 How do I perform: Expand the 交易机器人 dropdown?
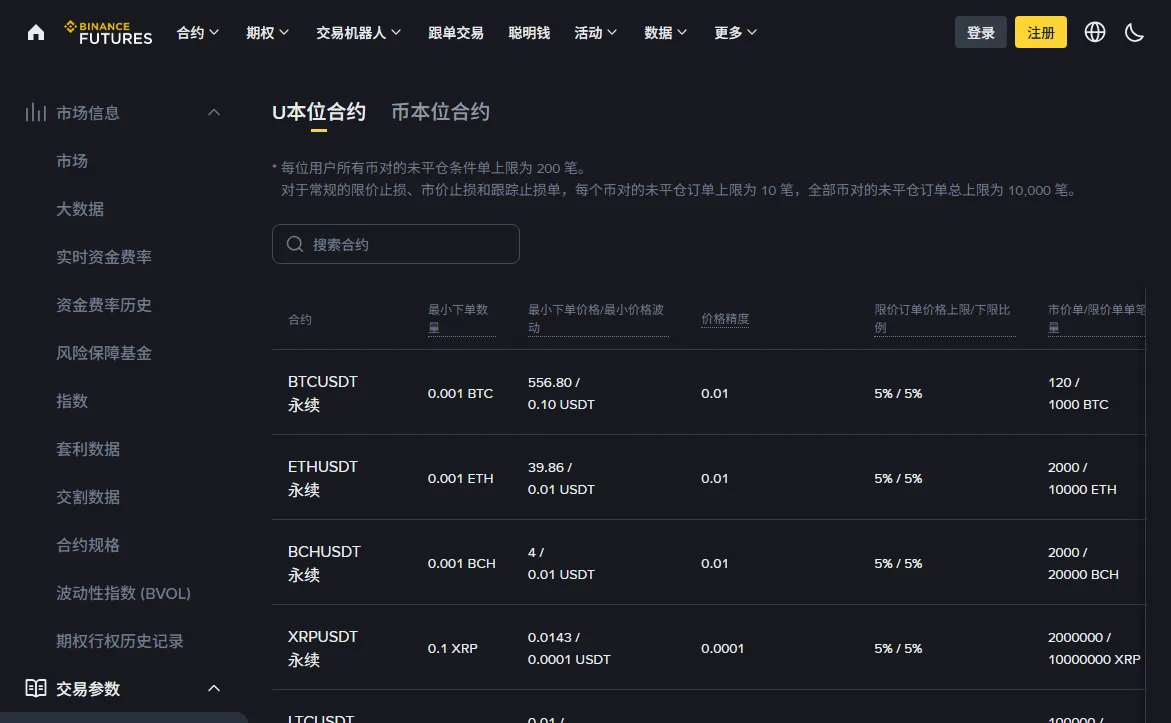[358, 32]
